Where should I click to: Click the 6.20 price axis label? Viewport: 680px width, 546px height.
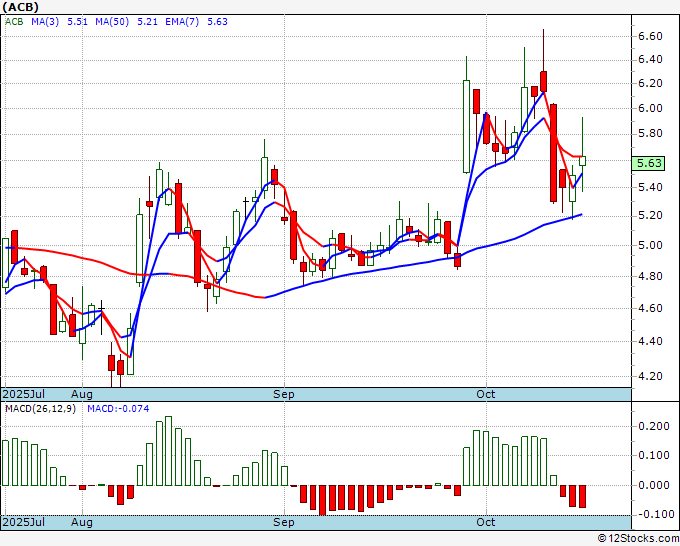pos(650,83)
